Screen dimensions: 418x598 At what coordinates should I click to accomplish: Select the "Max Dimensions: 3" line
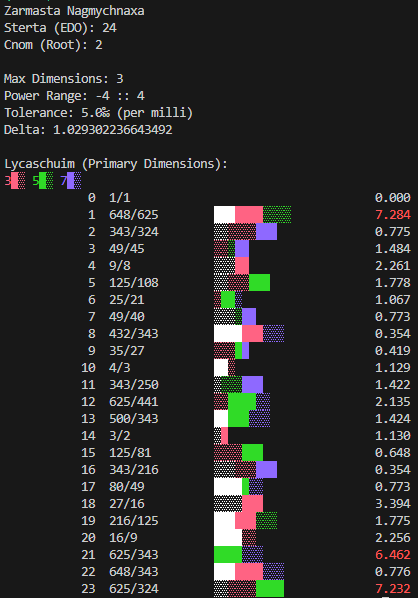click(x=64, y=79)
